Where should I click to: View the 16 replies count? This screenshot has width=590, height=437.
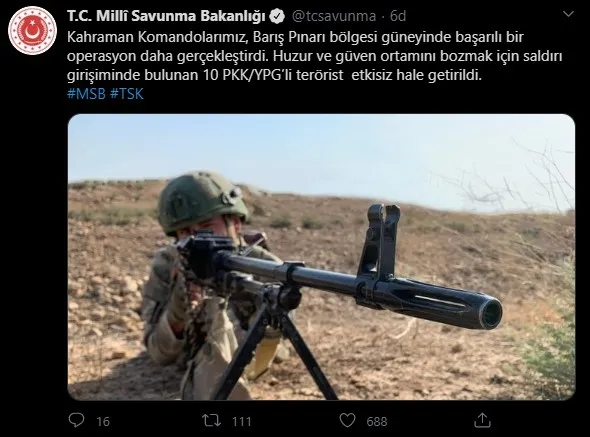click(103, 422)
